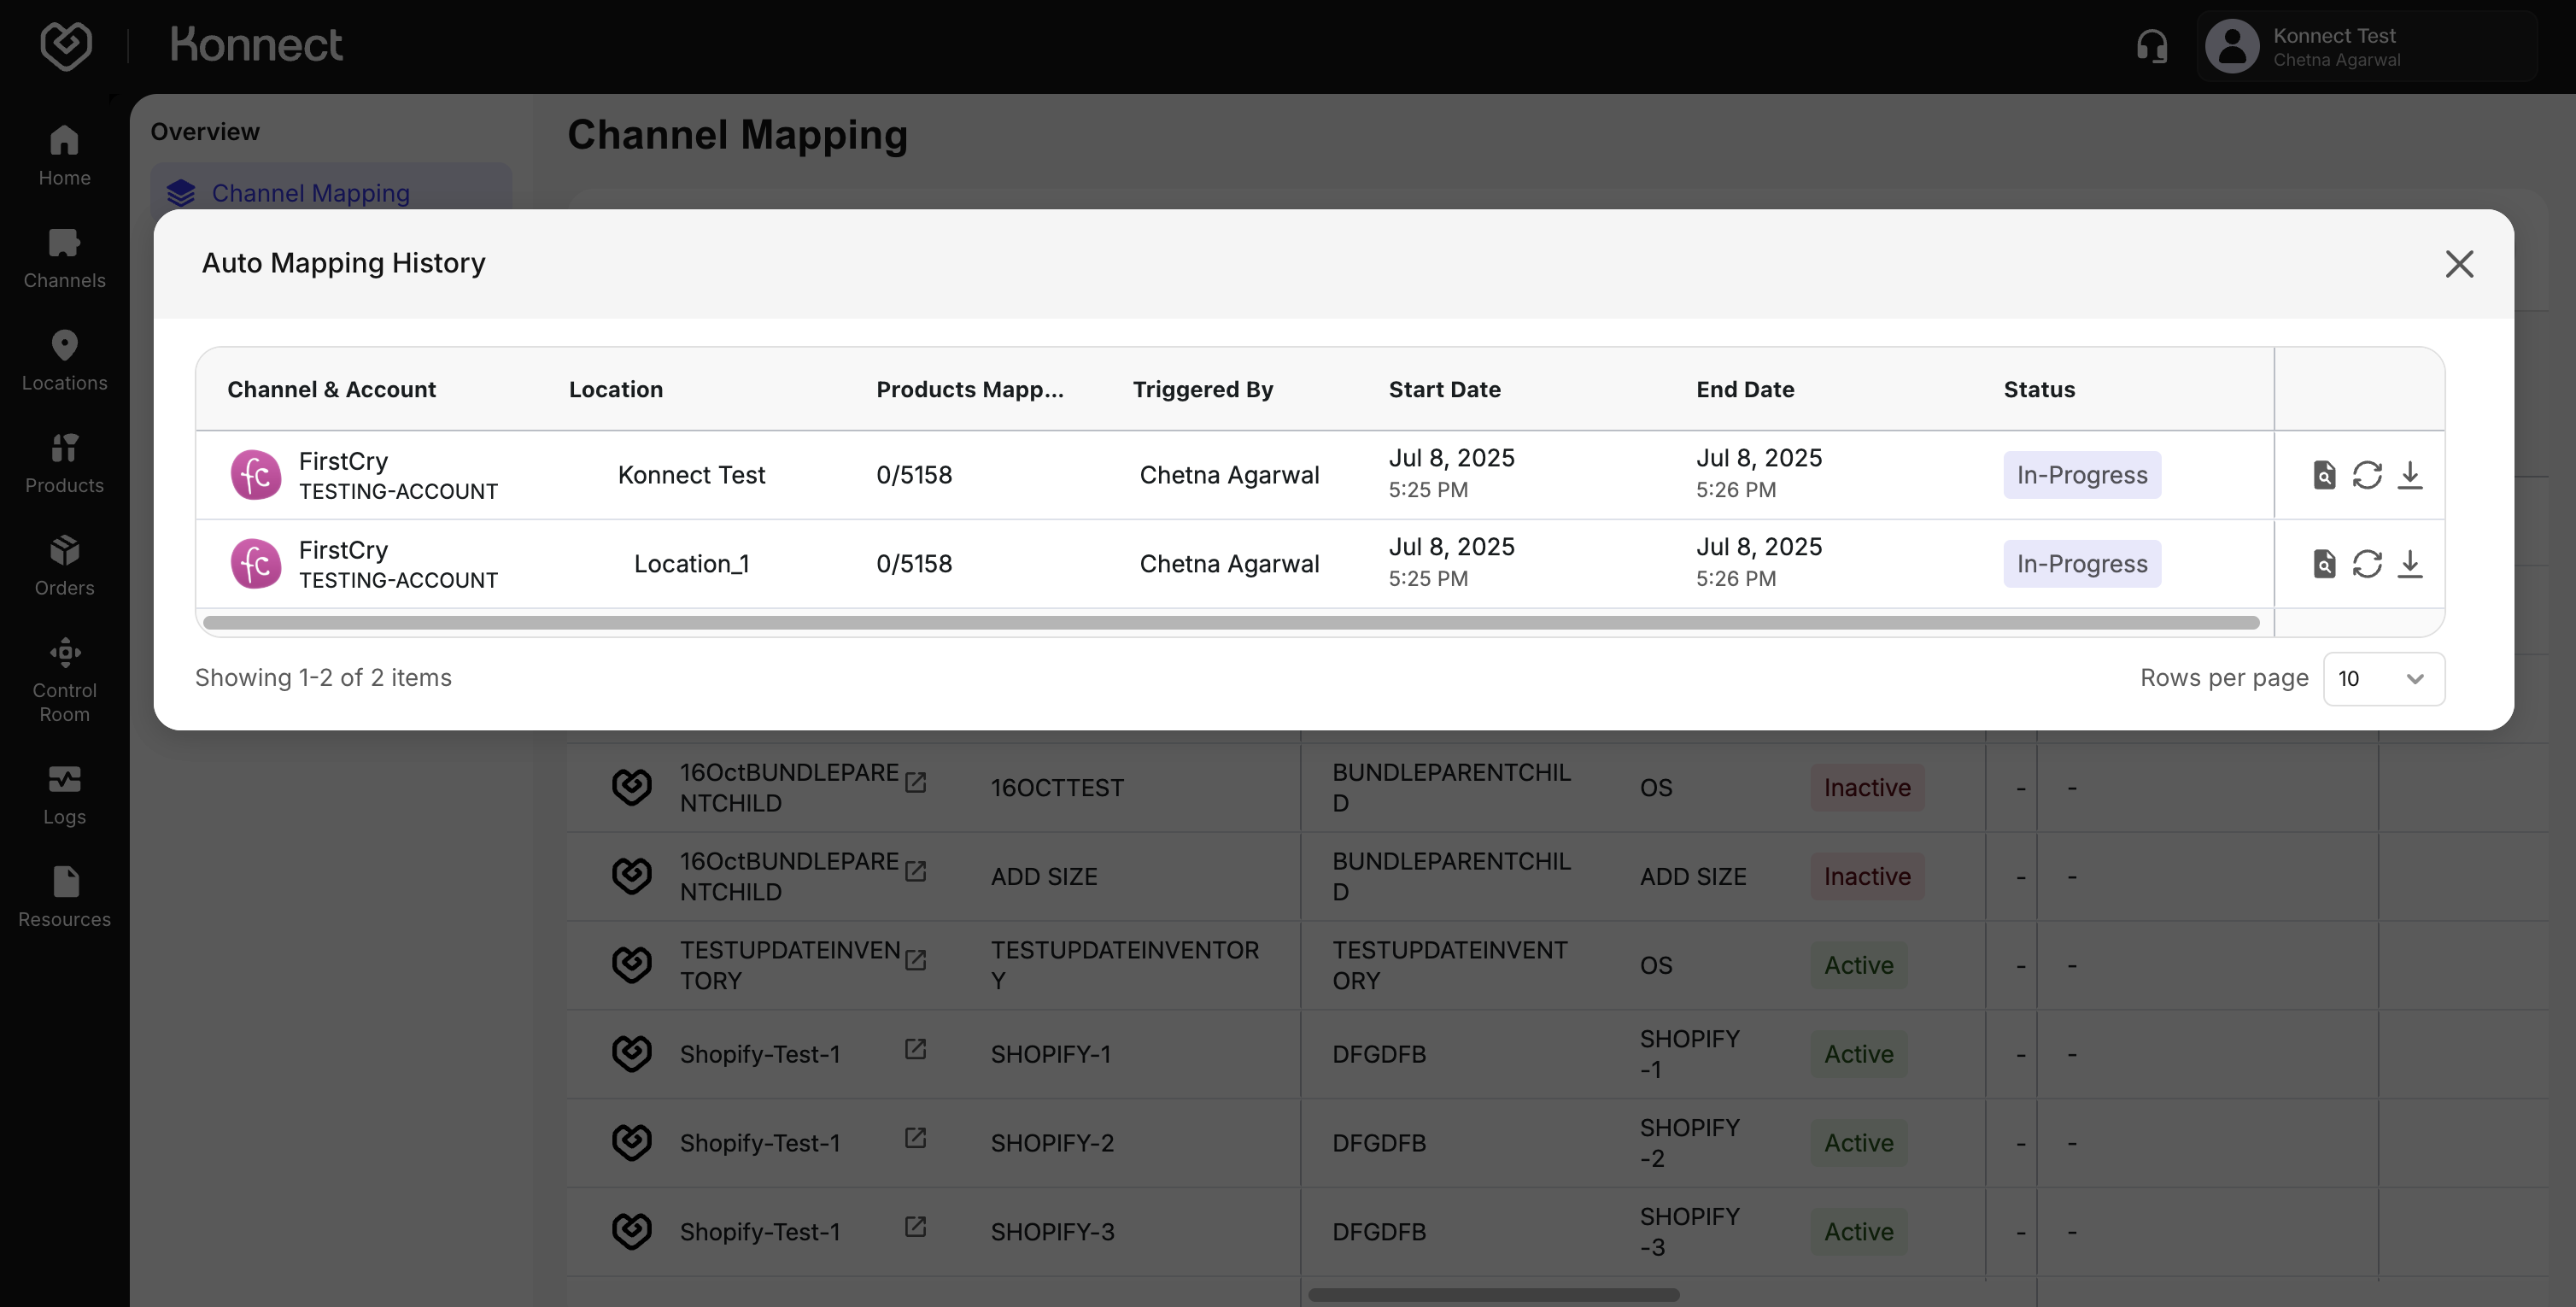The image size is (2576, 1307).
Task: Click the modal table horizontal scrollbar
Action: [1231, 623]
